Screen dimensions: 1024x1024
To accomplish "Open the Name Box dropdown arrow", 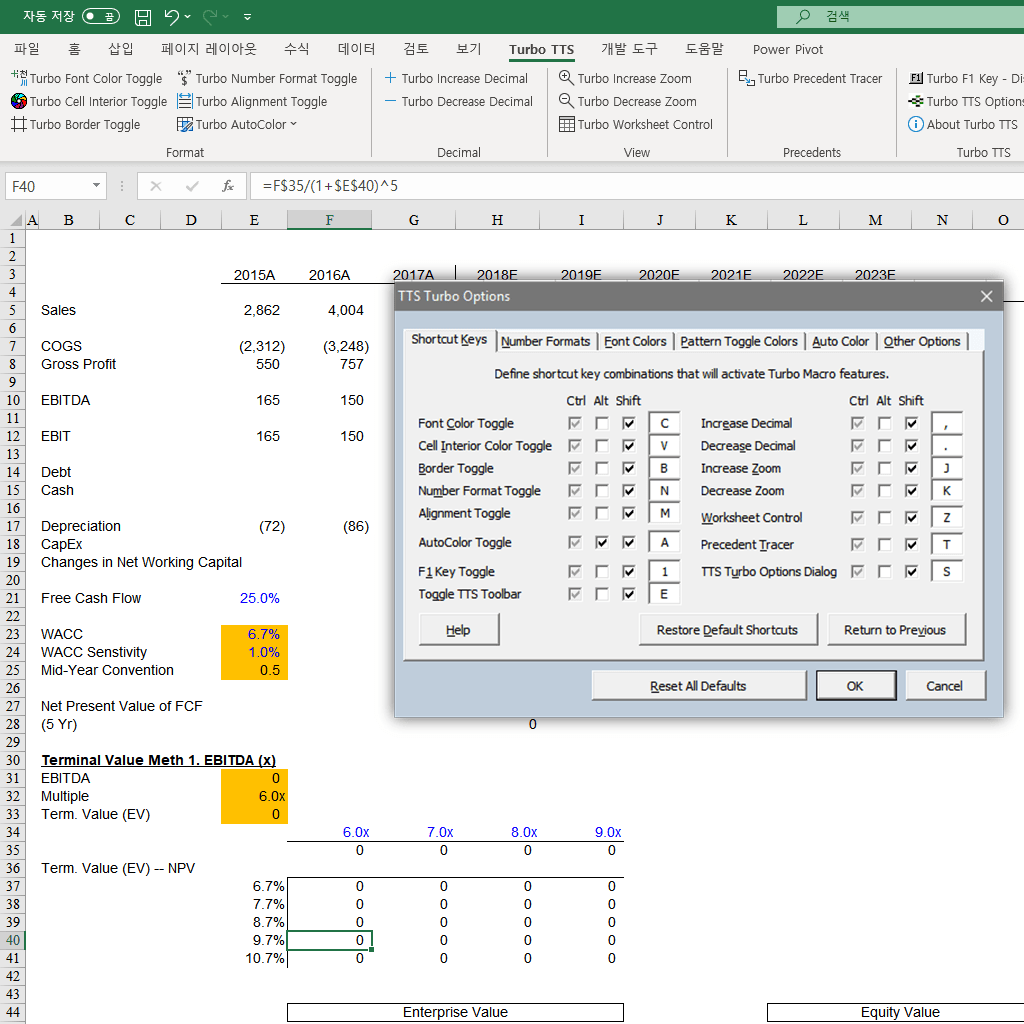I will pos(96,185).
